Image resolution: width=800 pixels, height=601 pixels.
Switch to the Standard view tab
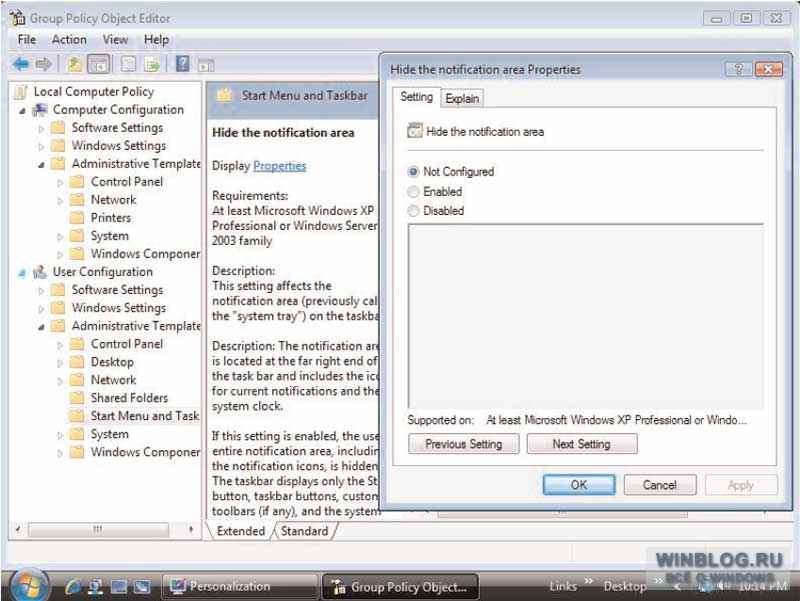click(305, 531)
